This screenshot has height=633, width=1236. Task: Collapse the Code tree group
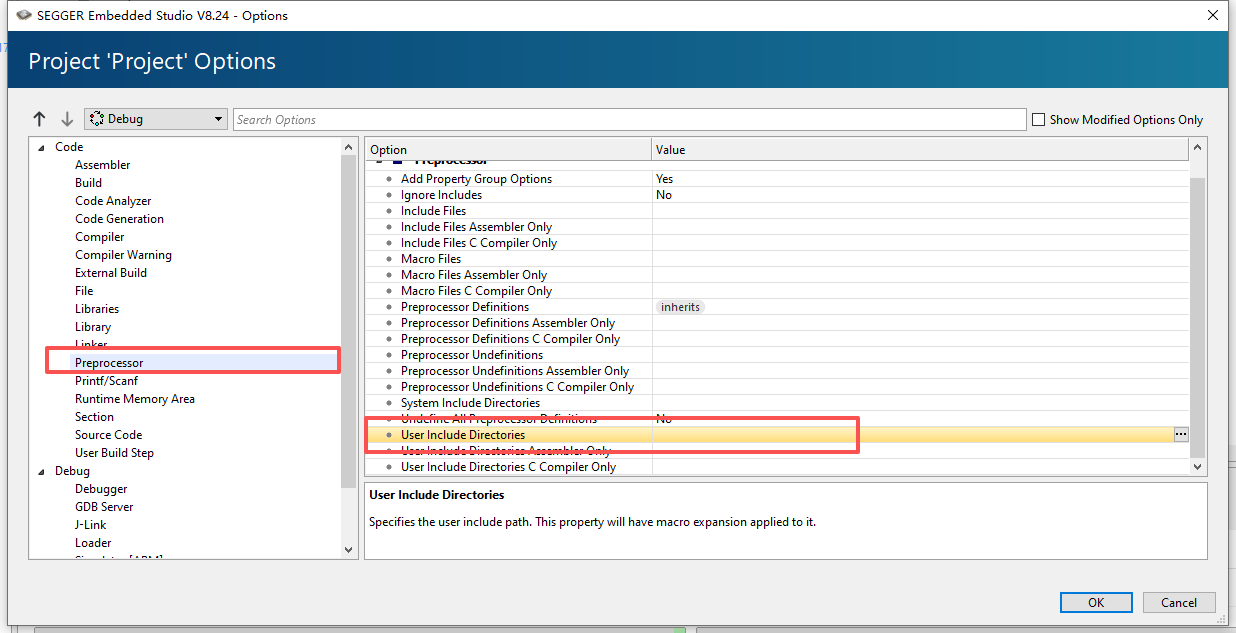[x=42, y=147]
